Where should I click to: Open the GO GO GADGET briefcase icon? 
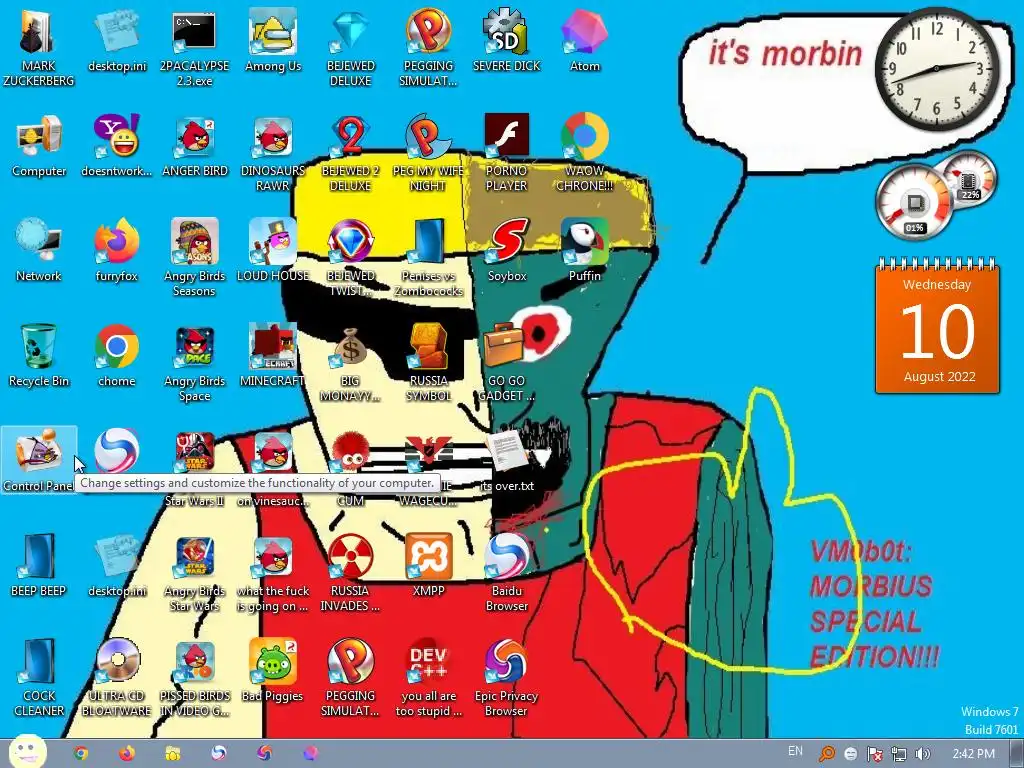coord(506,363)
